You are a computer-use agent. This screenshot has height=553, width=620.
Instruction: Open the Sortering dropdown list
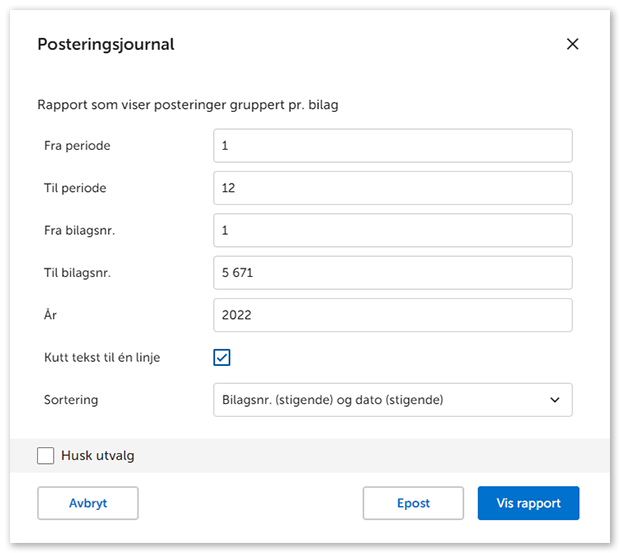pos(392,400)
